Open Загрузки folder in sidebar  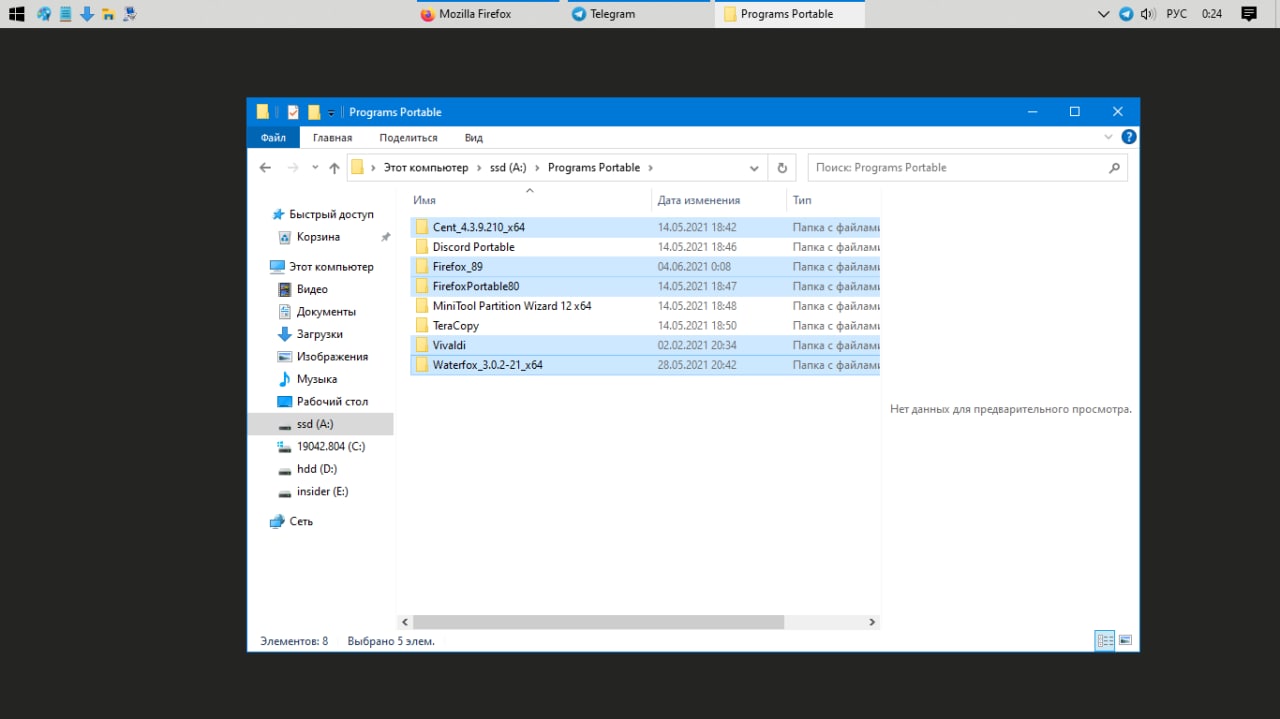[310, 334]
